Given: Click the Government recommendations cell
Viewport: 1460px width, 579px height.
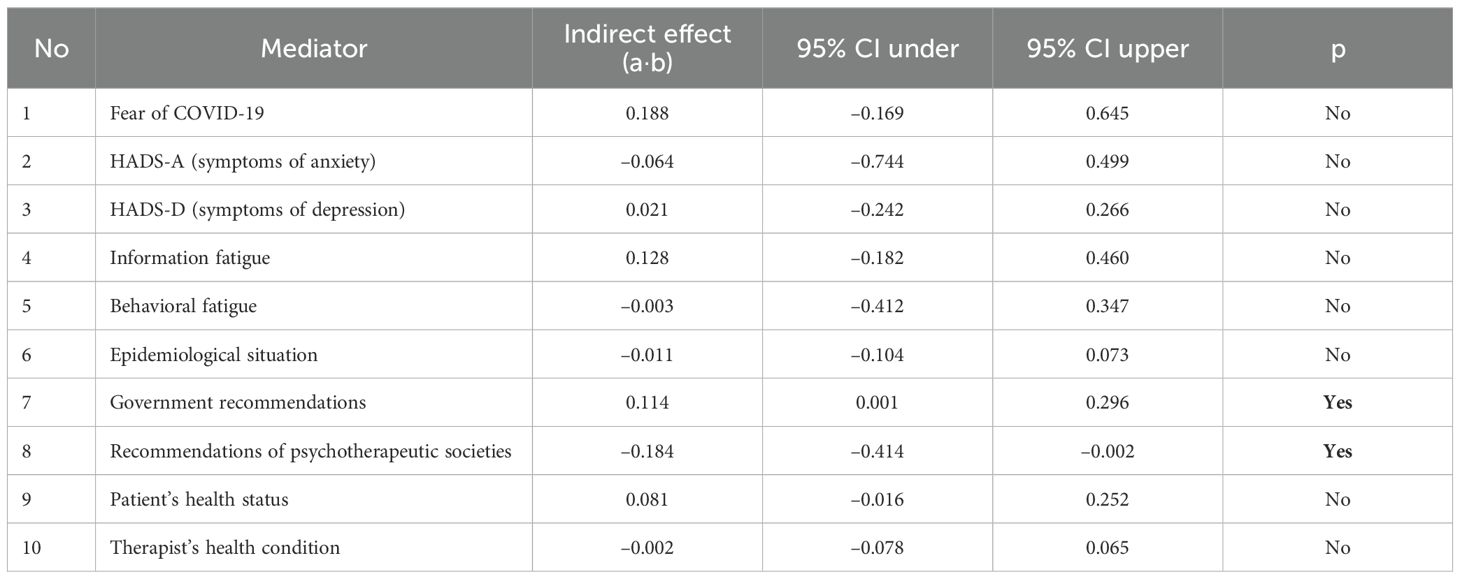Looking at the screenshot, I should [x=238, y=403].
